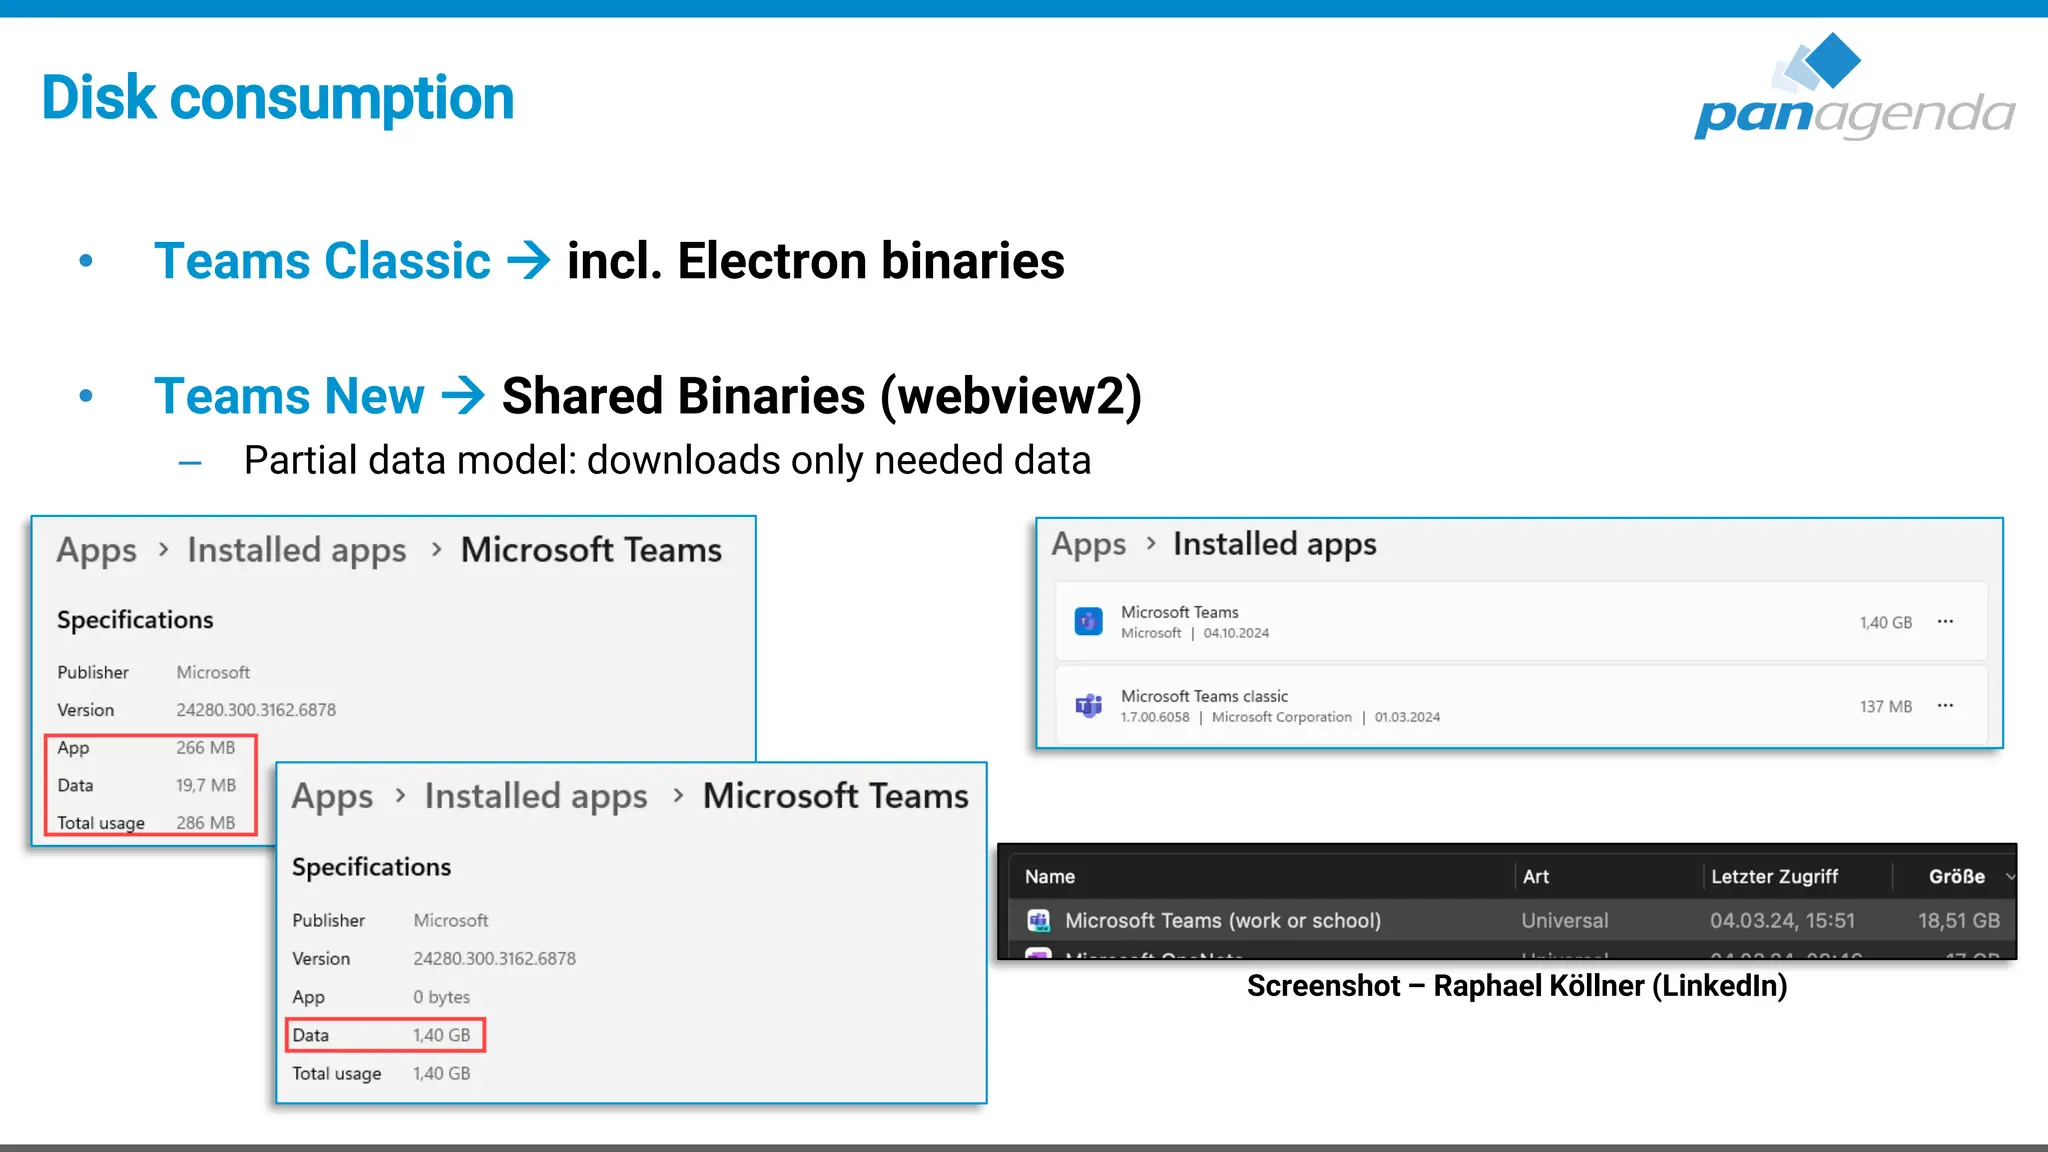Click the 'Data 19,7 MB' value
The image size is (2048, 1152).
pos(205,786)
